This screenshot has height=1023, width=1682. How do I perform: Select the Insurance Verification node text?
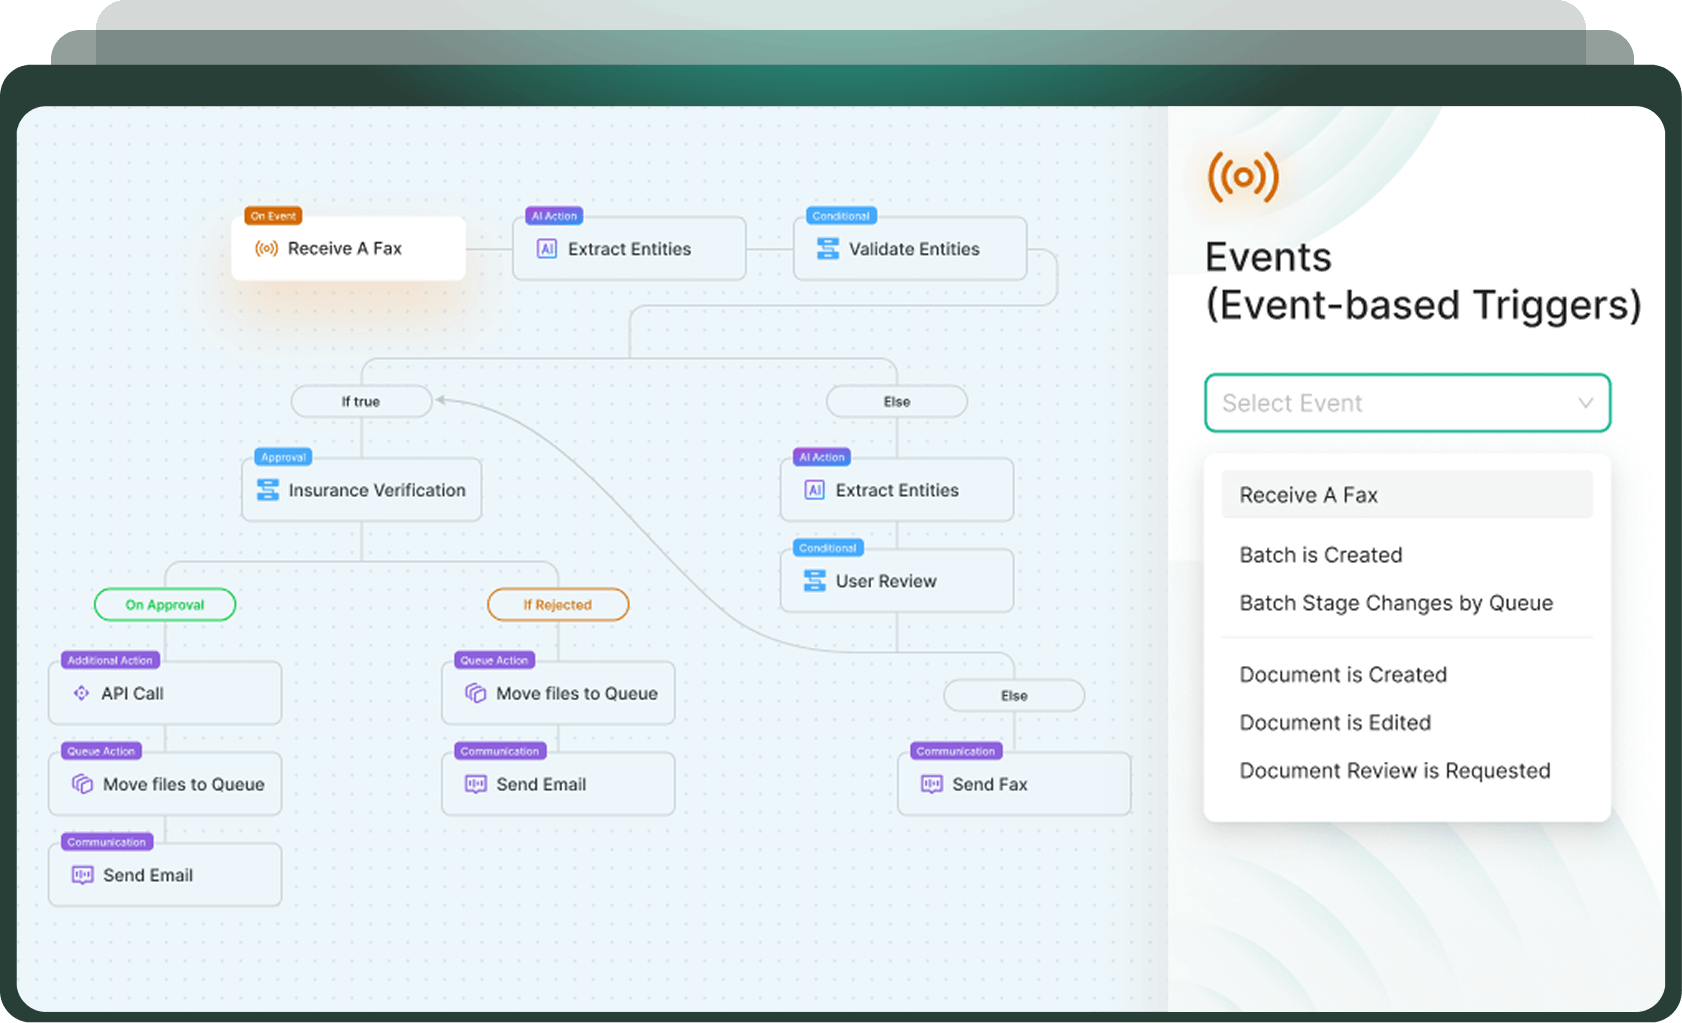377,490
